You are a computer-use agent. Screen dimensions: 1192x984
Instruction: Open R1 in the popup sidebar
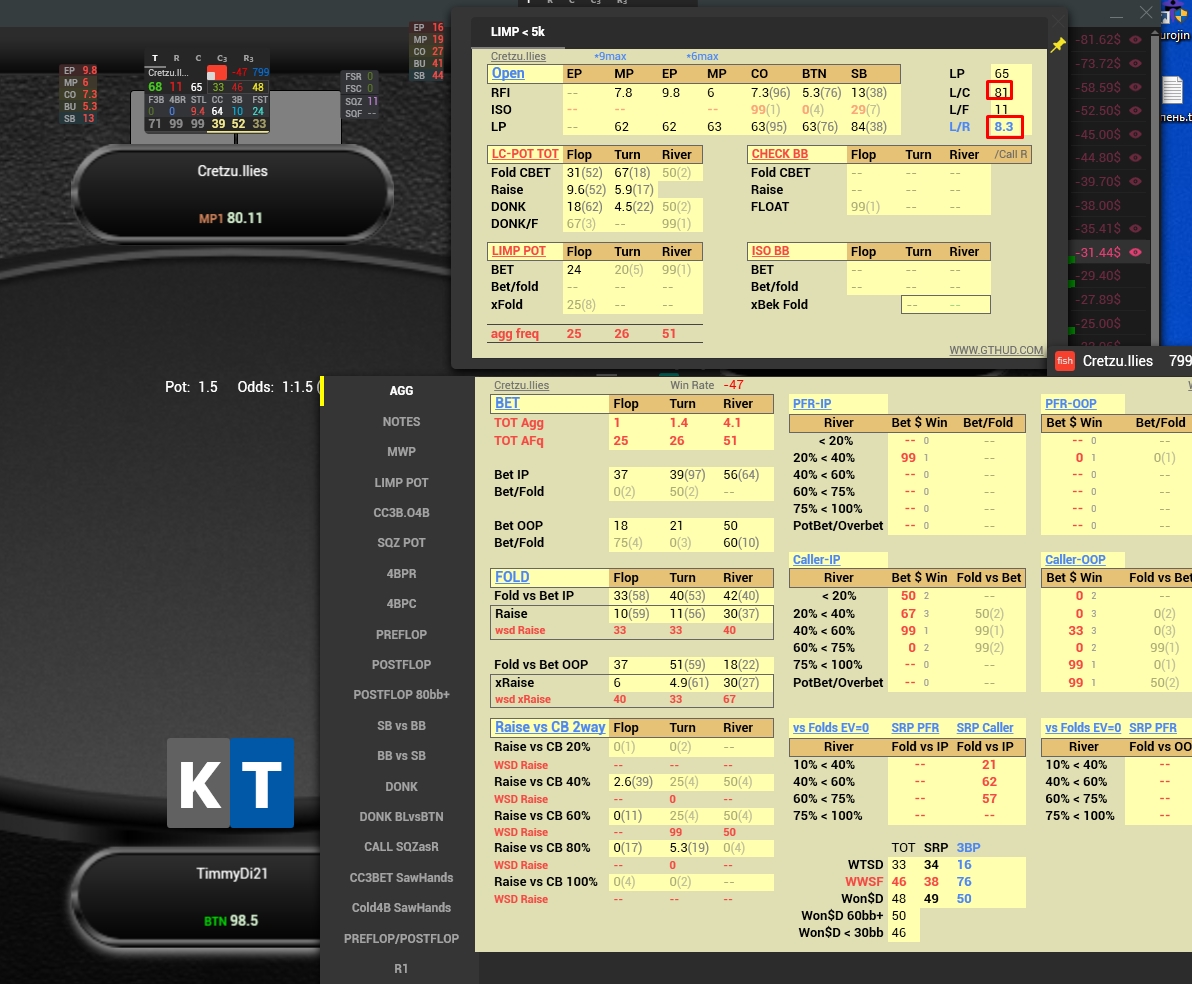(401, 969)
